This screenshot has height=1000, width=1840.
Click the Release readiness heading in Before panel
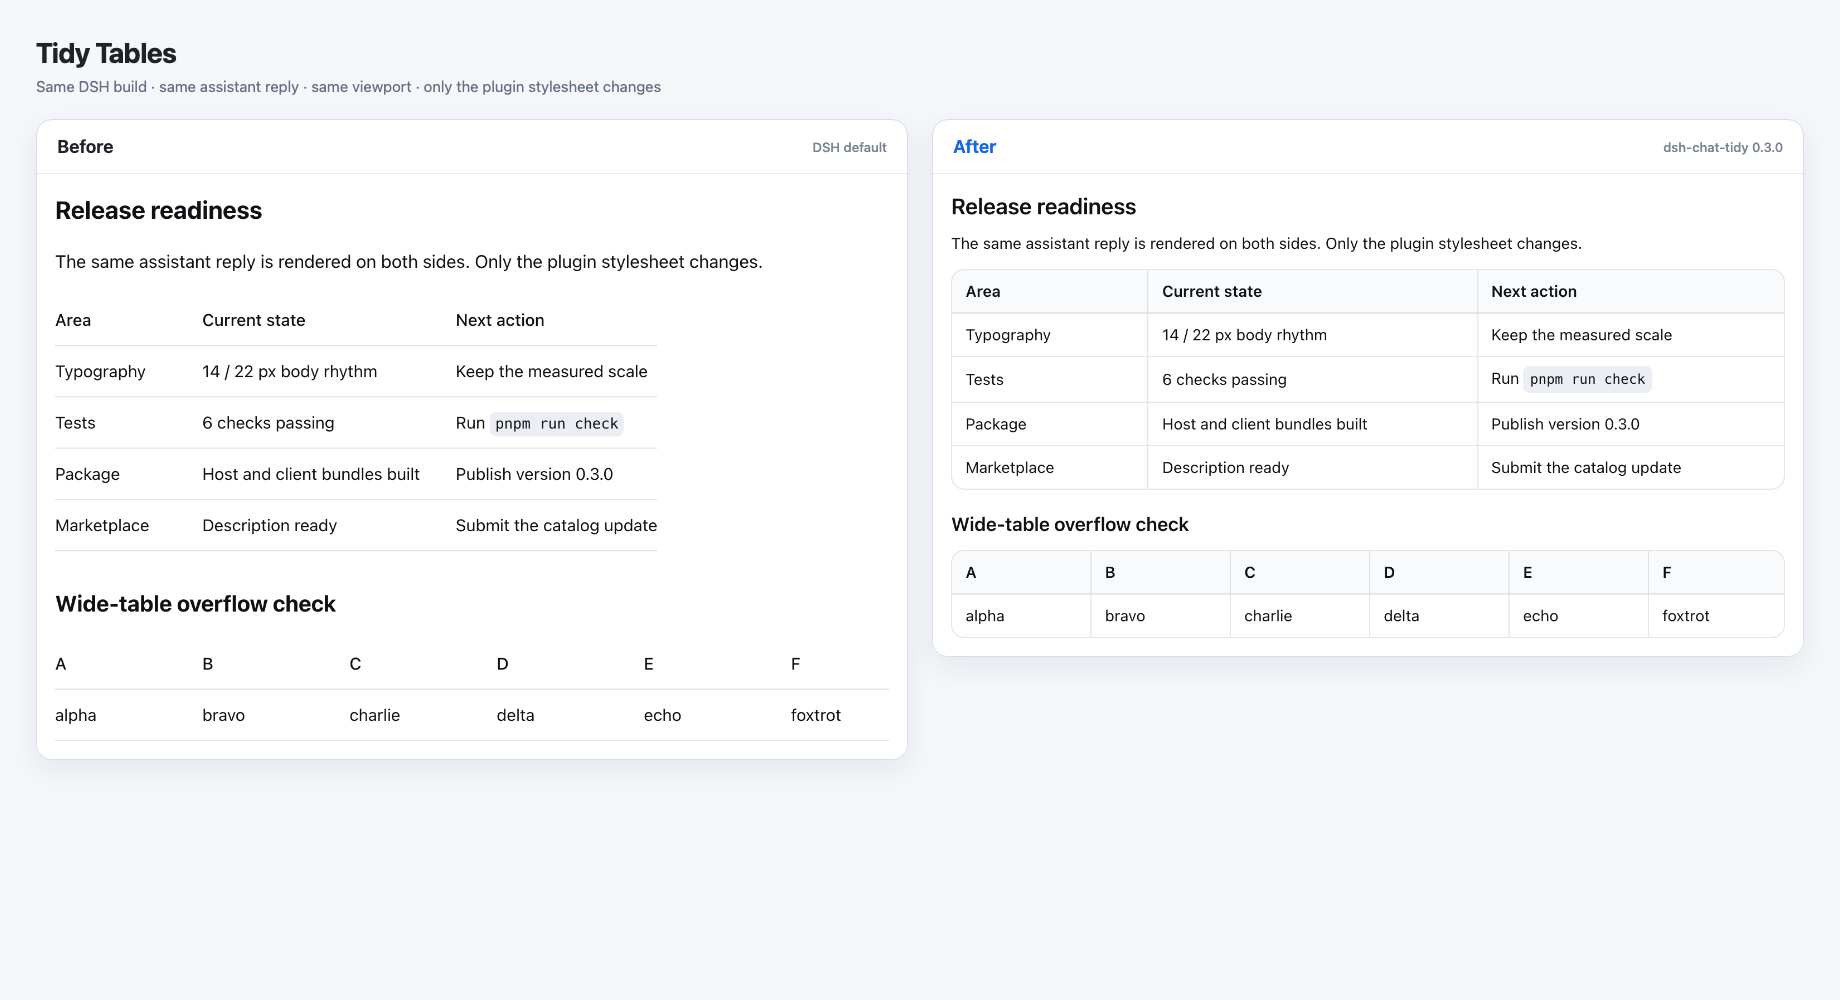158,211
